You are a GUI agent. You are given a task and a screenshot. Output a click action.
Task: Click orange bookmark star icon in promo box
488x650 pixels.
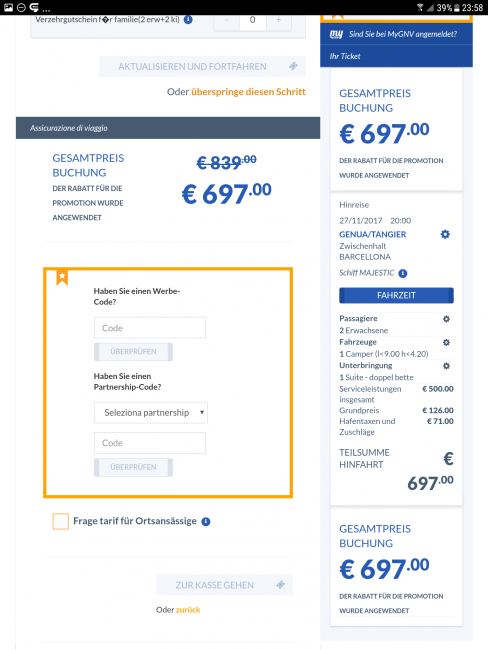click(x=62, y=277)
